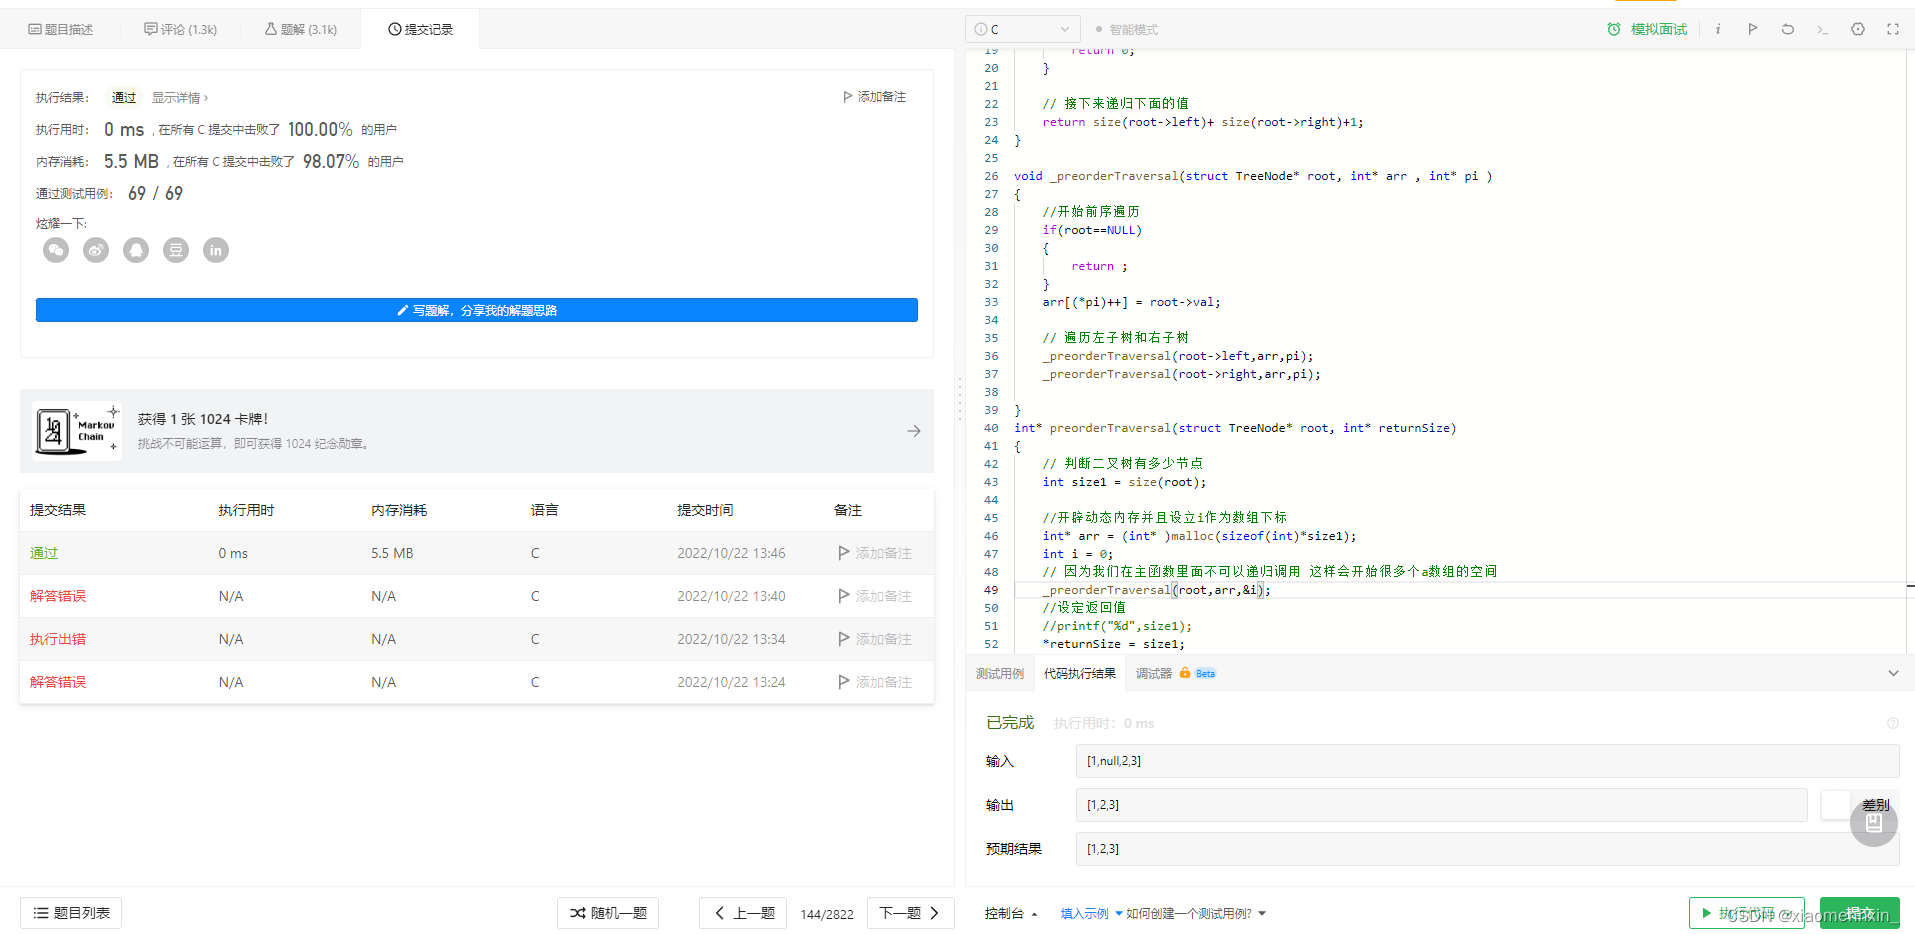Open editor info 'i' icon
1915x934 pixels.
tap(1718, 29)
